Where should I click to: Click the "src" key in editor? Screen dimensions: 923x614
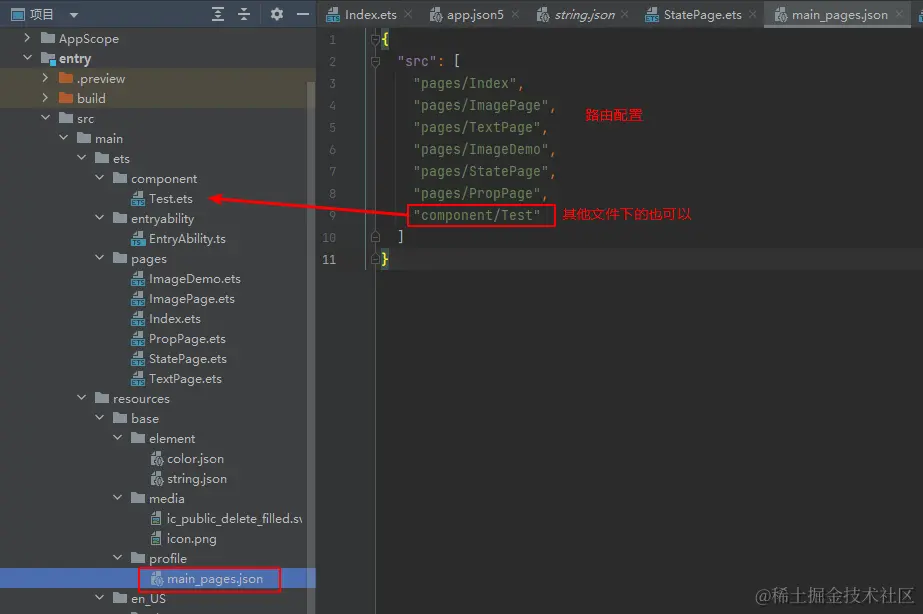417,61
